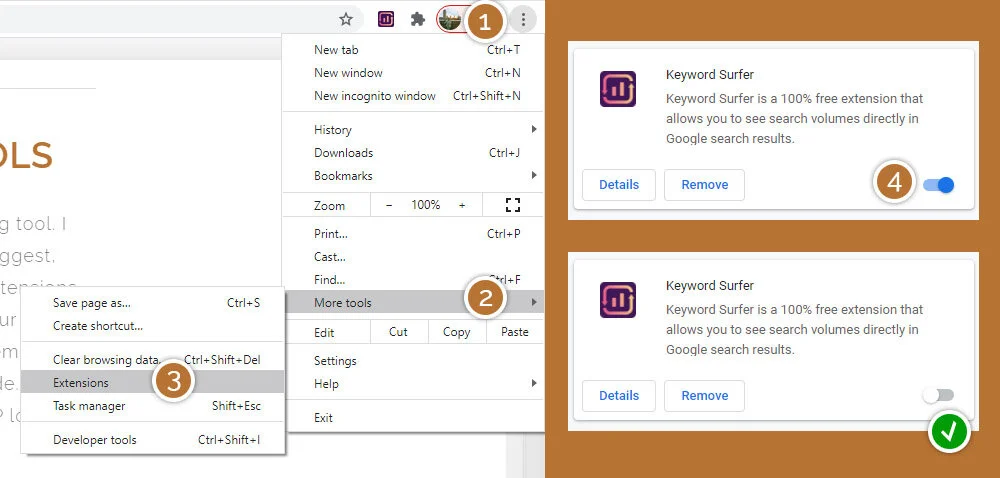Enable the disabled Keyword Surfer toggle
The image size is (1000, 478).
pos(938,396)
